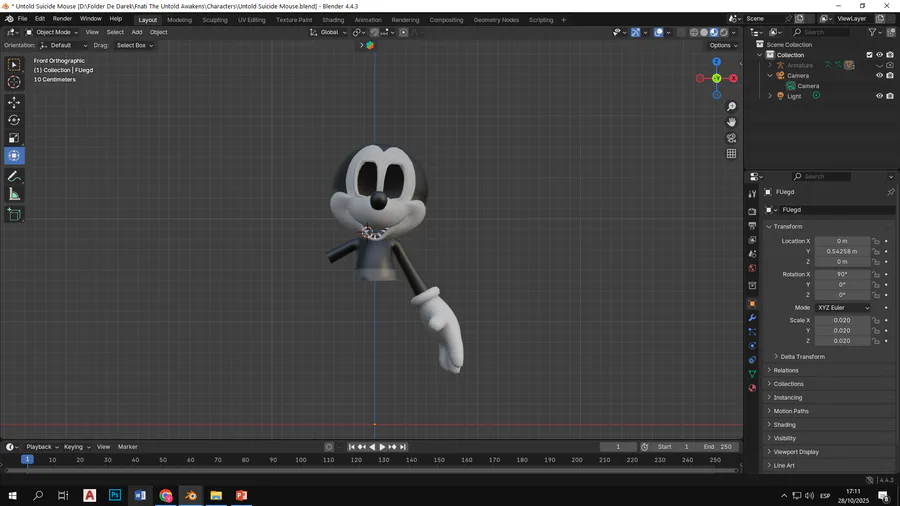The height and width of the screenshot is (506, 900).
Task: Expand the Motion Paths panel
Action: 769,411
